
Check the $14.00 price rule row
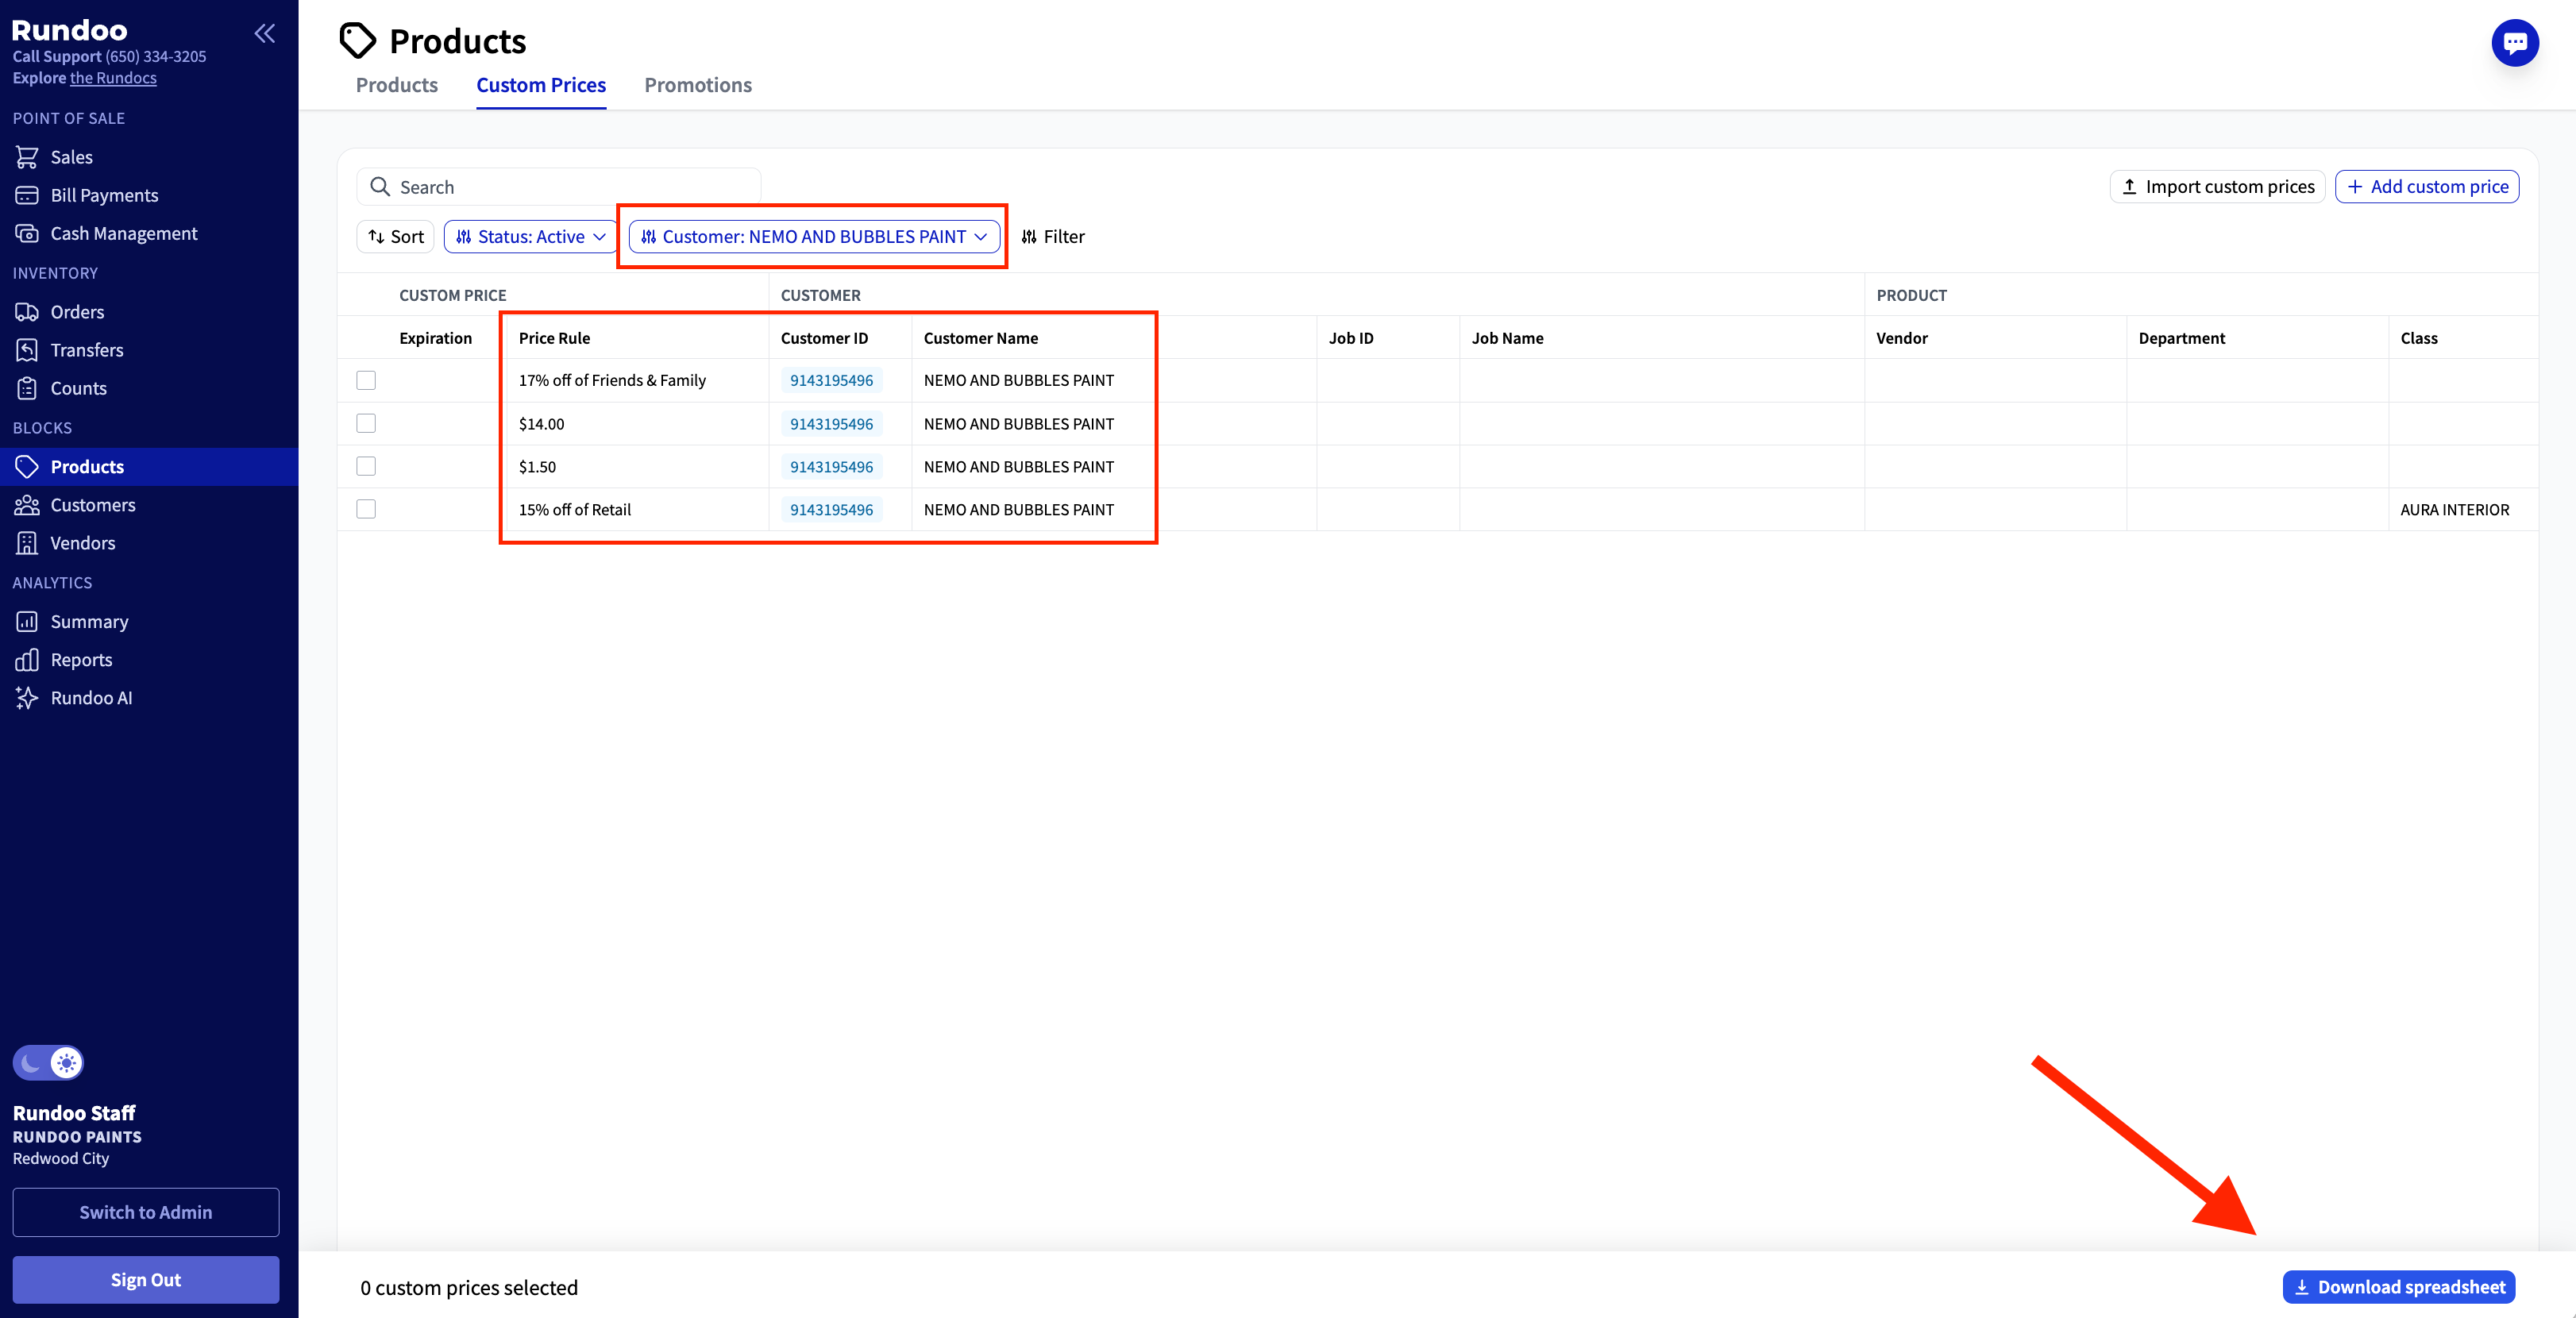tap(366, 423)
